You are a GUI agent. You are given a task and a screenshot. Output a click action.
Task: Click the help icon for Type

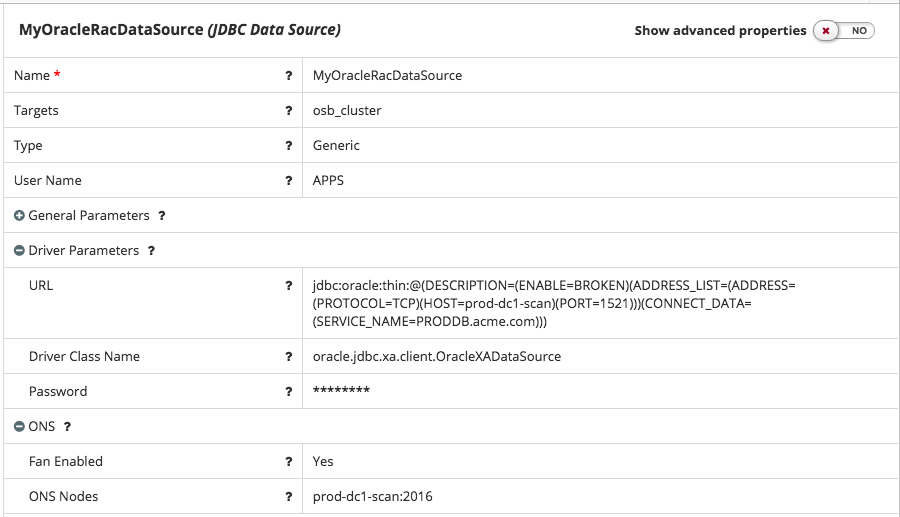click(x=289, y=146)
